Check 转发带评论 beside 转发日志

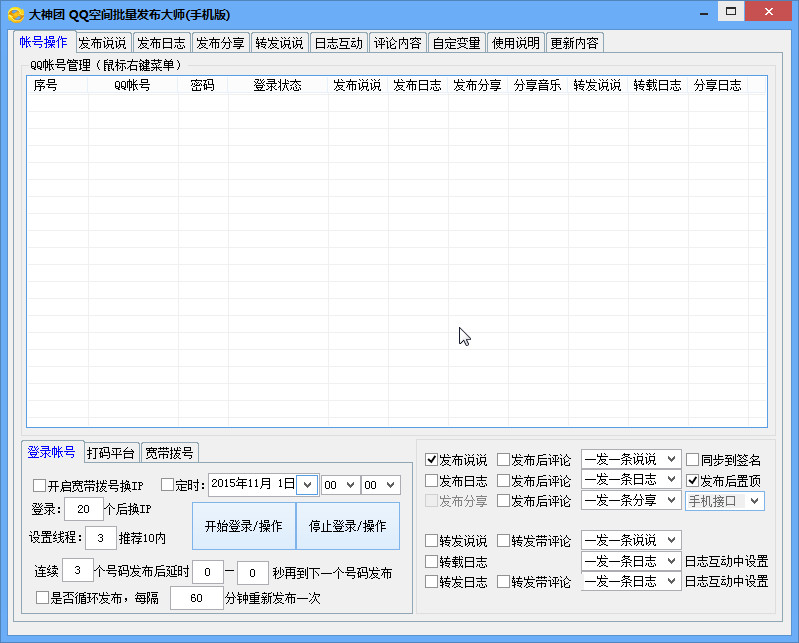click(503, 581)
